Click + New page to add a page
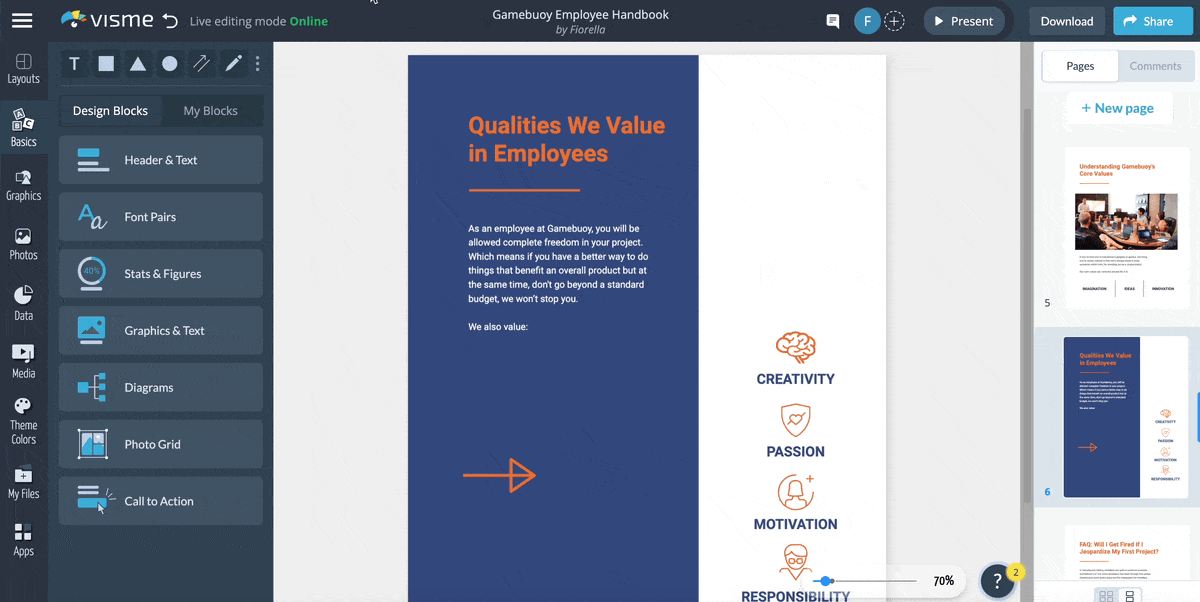1200x602 pixels. pyautogui.click(x=1119, y=108)
